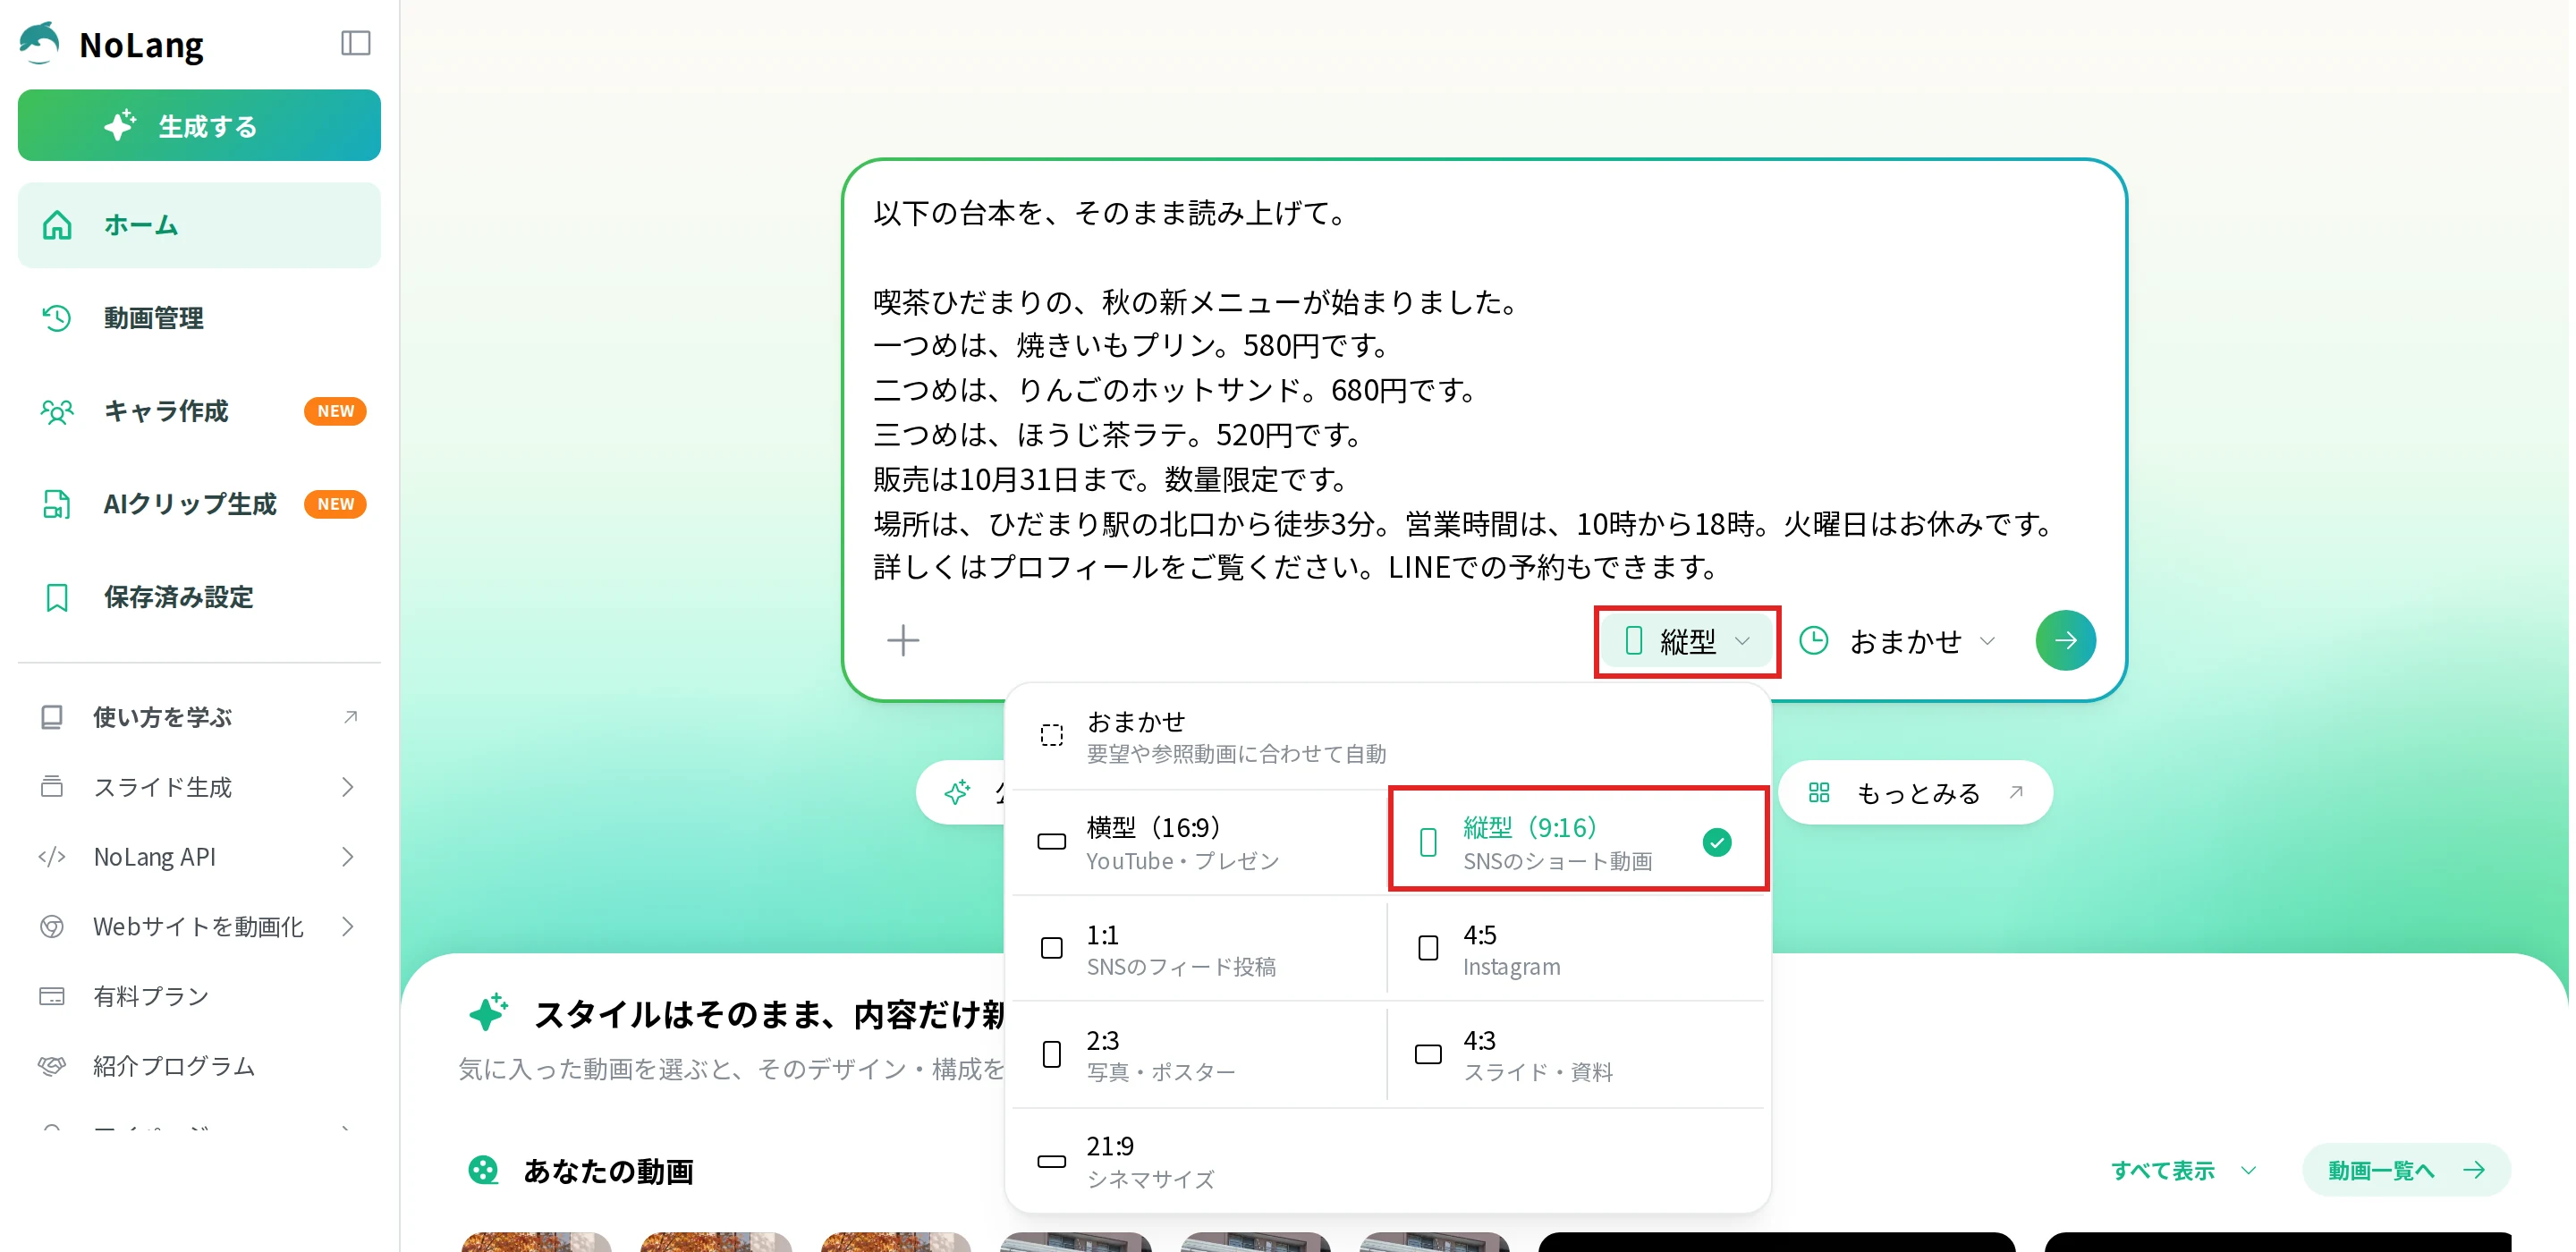The image size is (2576, 1252).
Task: Select 21:9 cinema size option
Action: pos(1388,1161)
